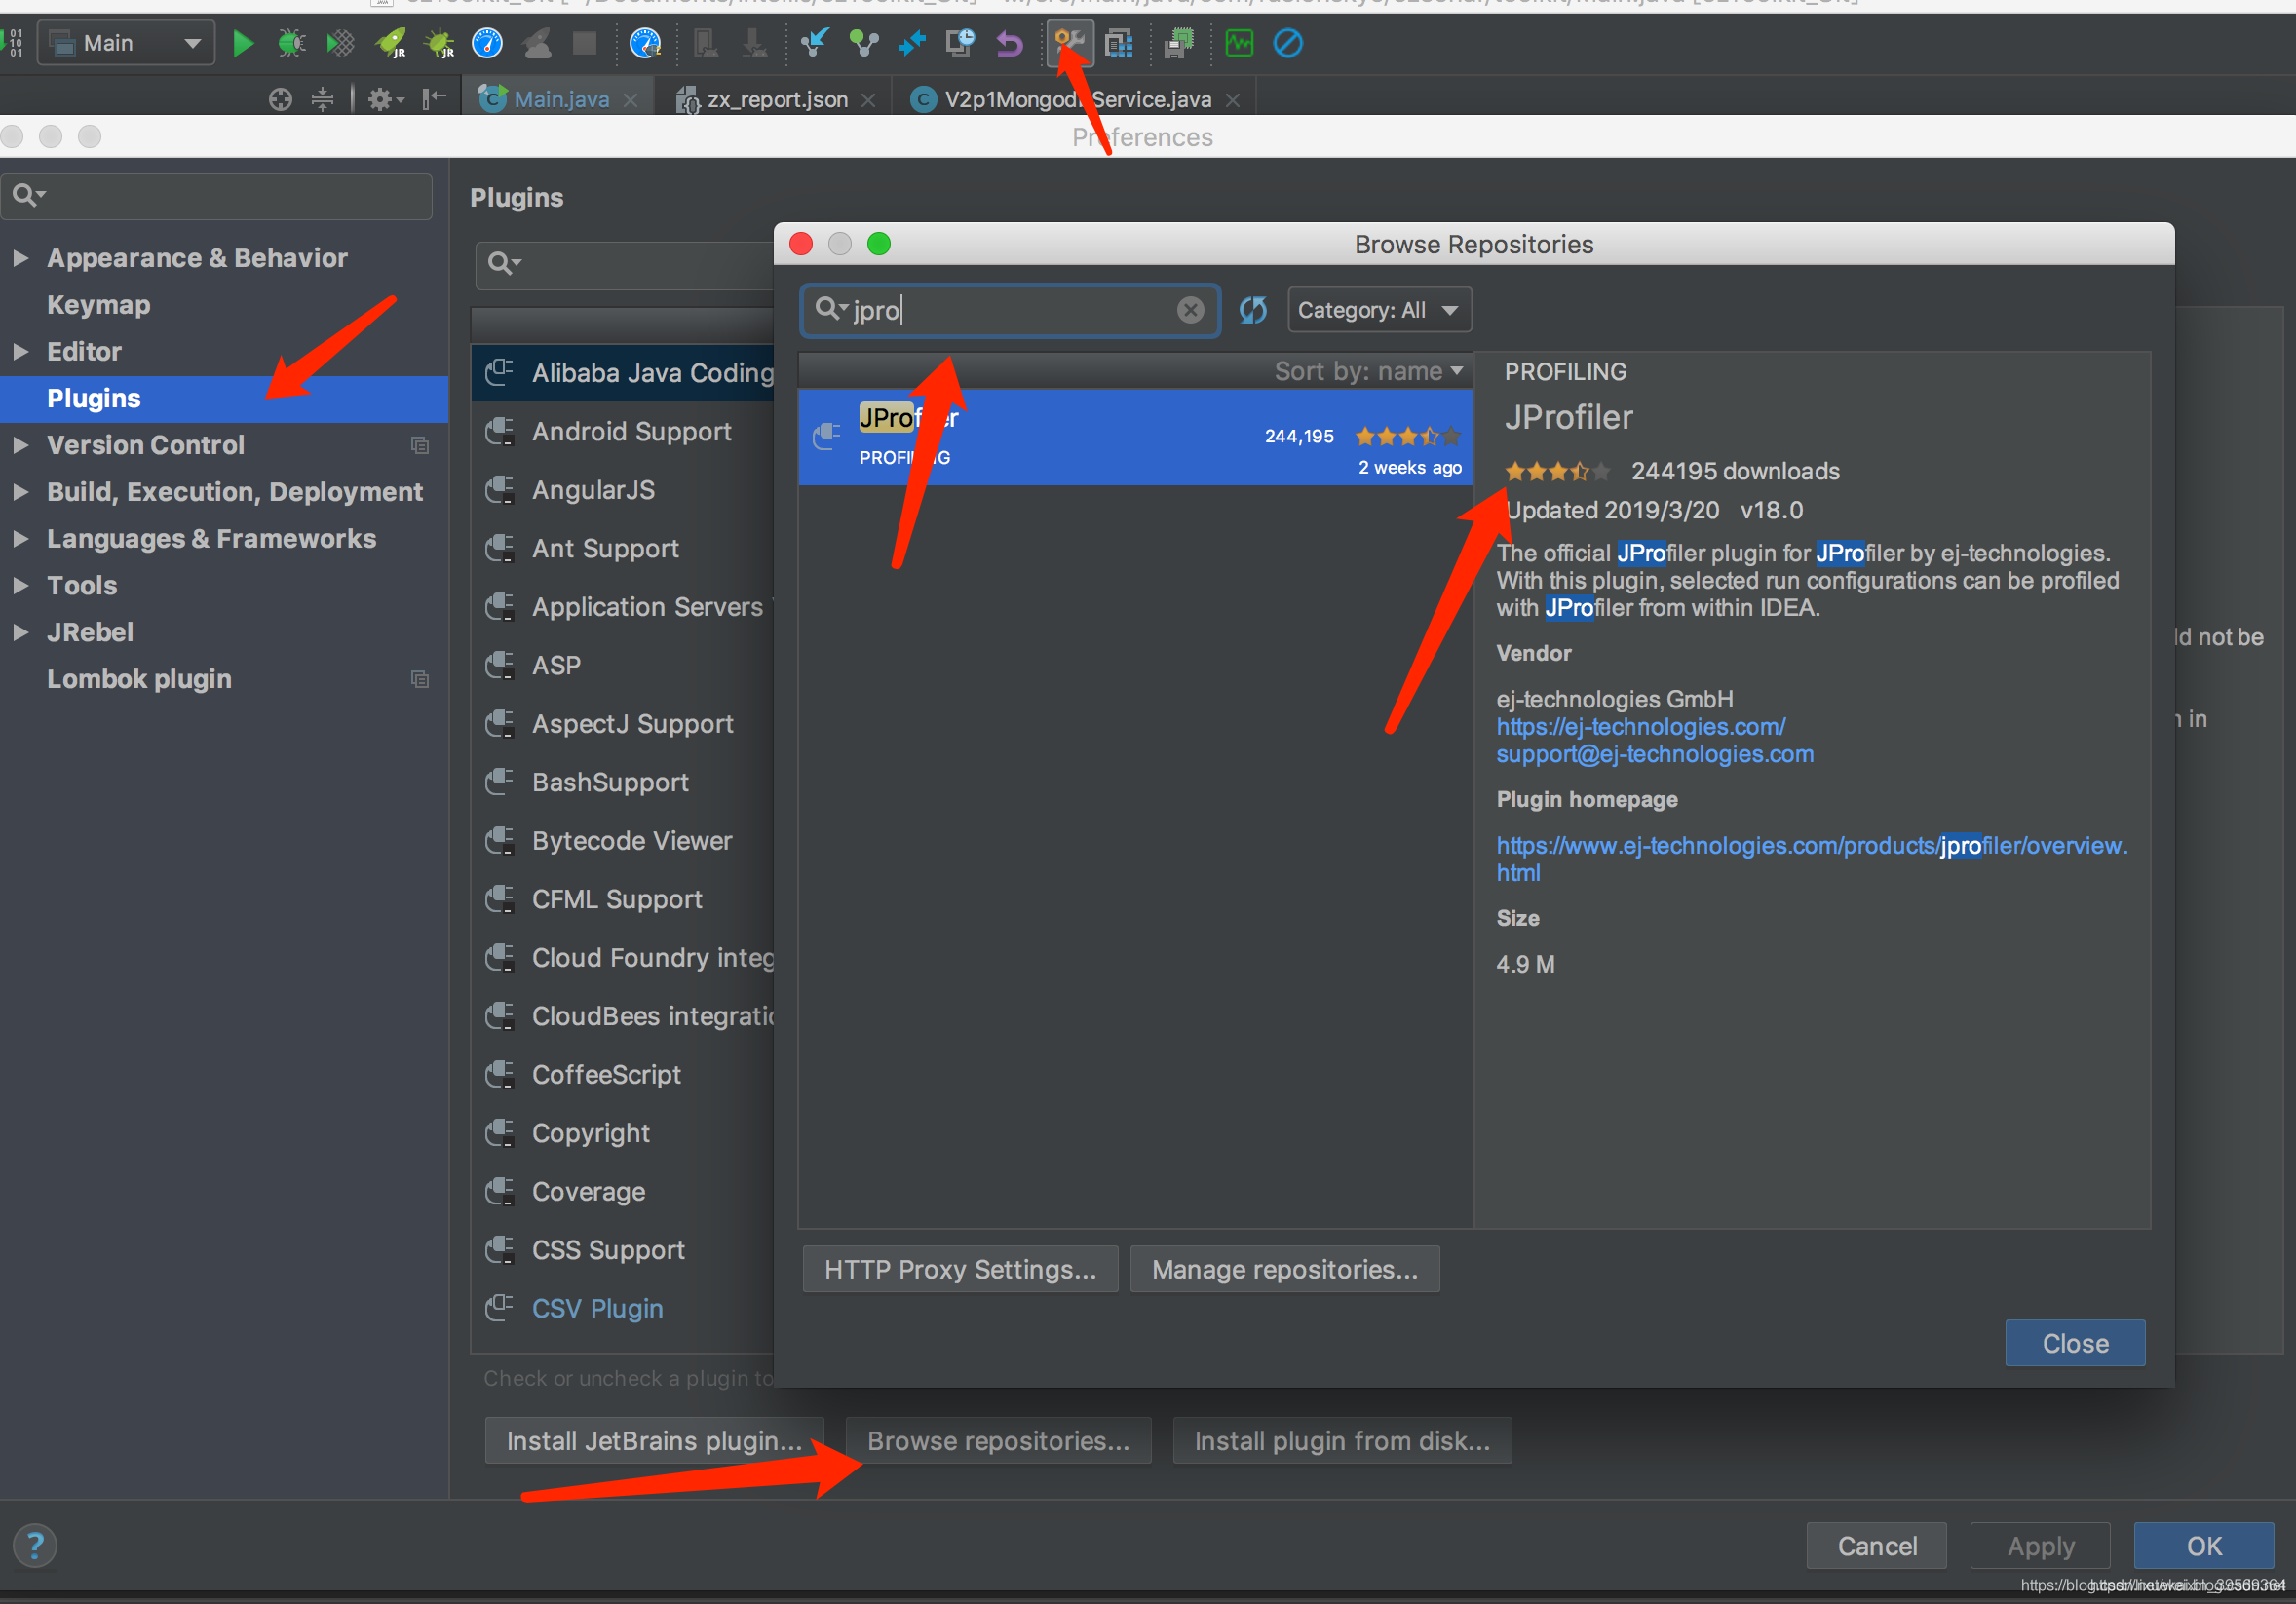
Task: Run with Coverage icon in toolbar
Action: 340,43
